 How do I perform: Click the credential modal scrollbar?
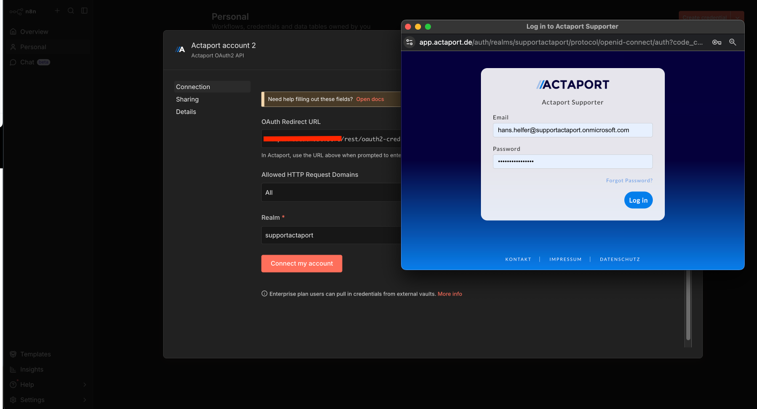[x=688, y=307]
